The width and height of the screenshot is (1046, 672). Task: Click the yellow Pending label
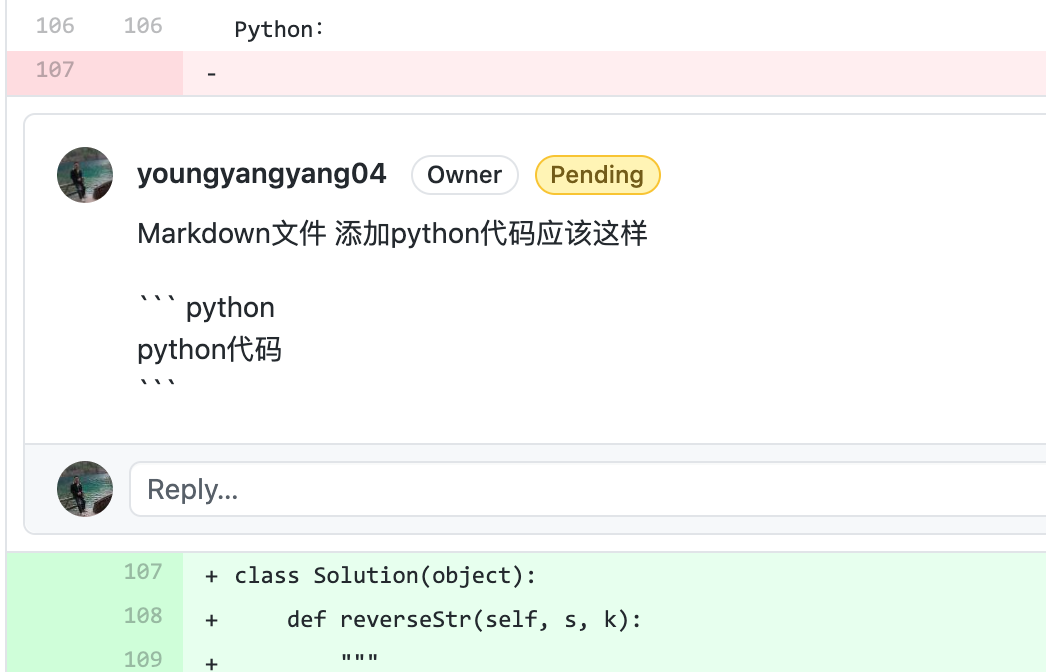(597, 175)
